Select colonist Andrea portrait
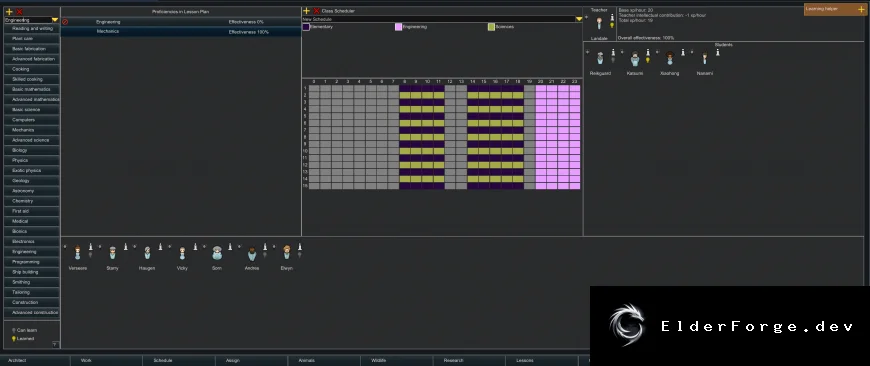Viewport: 870px width, 366px height. [252, 253]
